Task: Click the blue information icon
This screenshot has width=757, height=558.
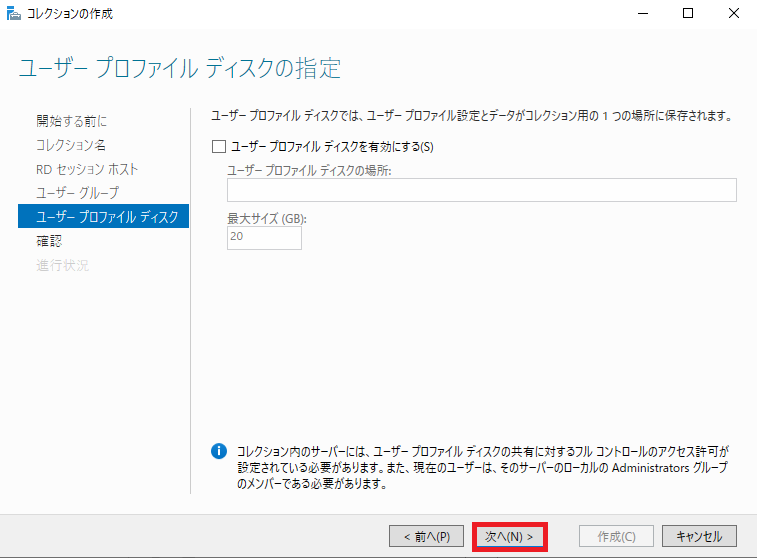Action: (x=219, y=451)
